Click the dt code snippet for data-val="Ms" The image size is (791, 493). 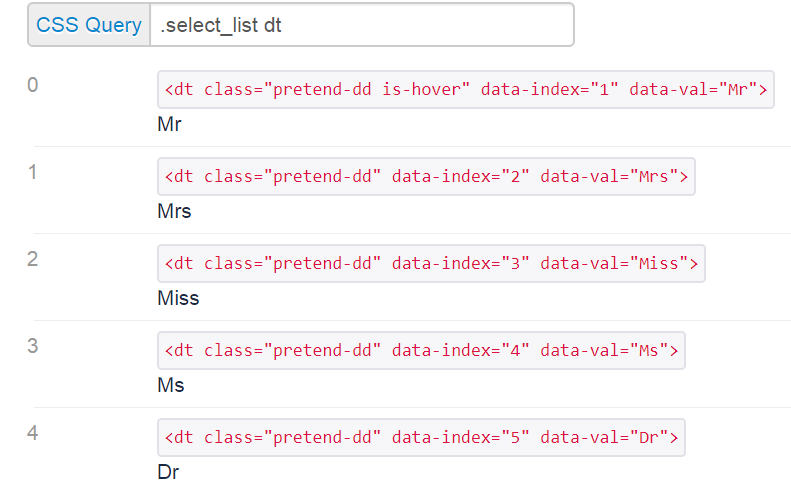421,351
